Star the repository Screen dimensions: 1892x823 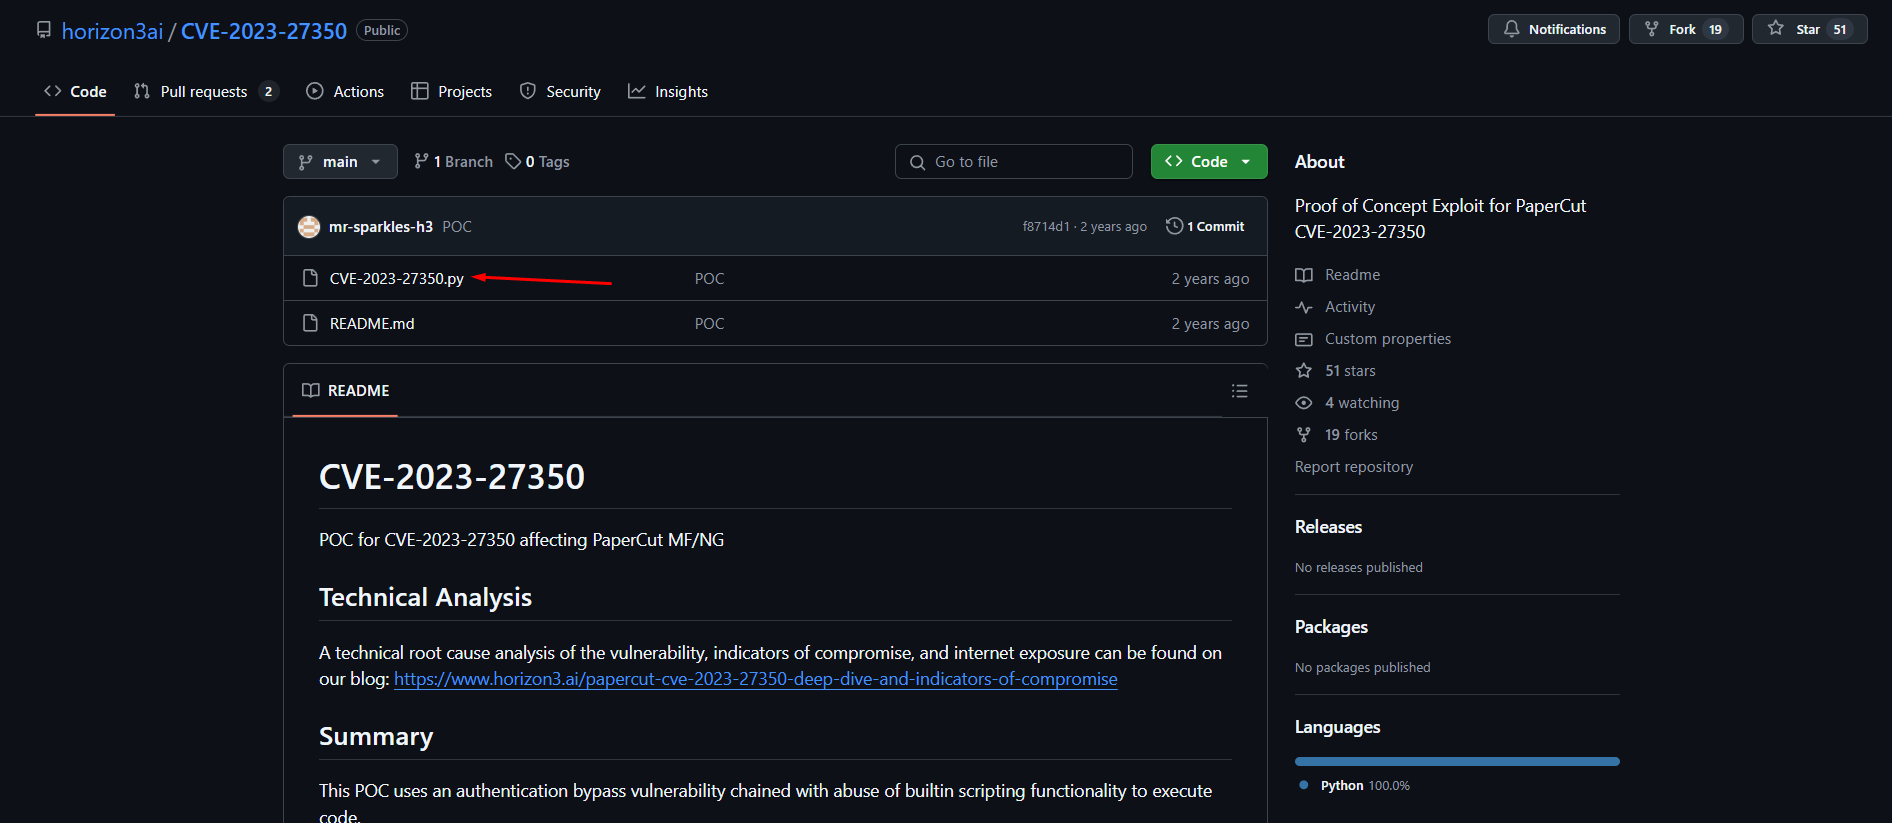[x=1809, y=29]
